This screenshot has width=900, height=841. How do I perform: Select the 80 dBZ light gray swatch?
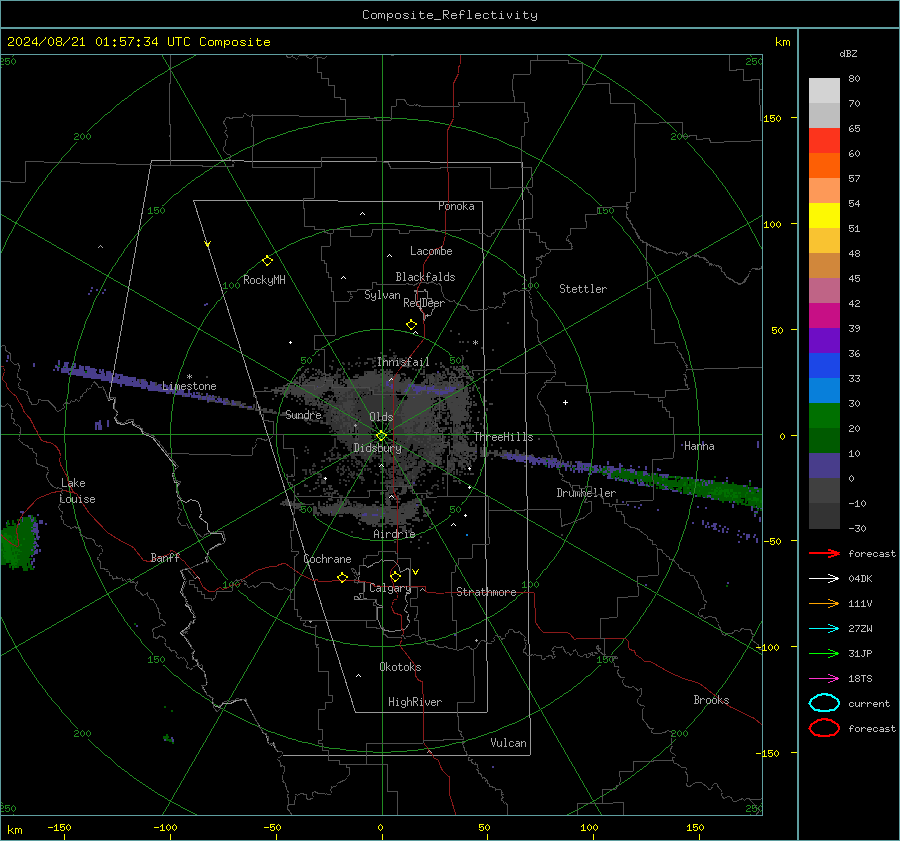pyautogui.click(x=824, y=90)
